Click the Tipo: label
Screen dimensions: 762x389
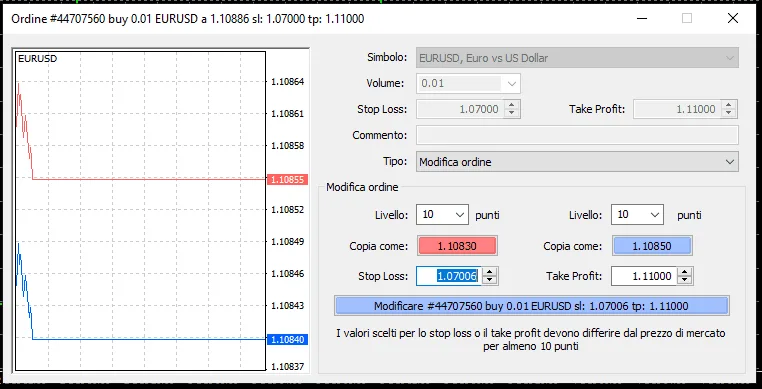click(395, 161)
